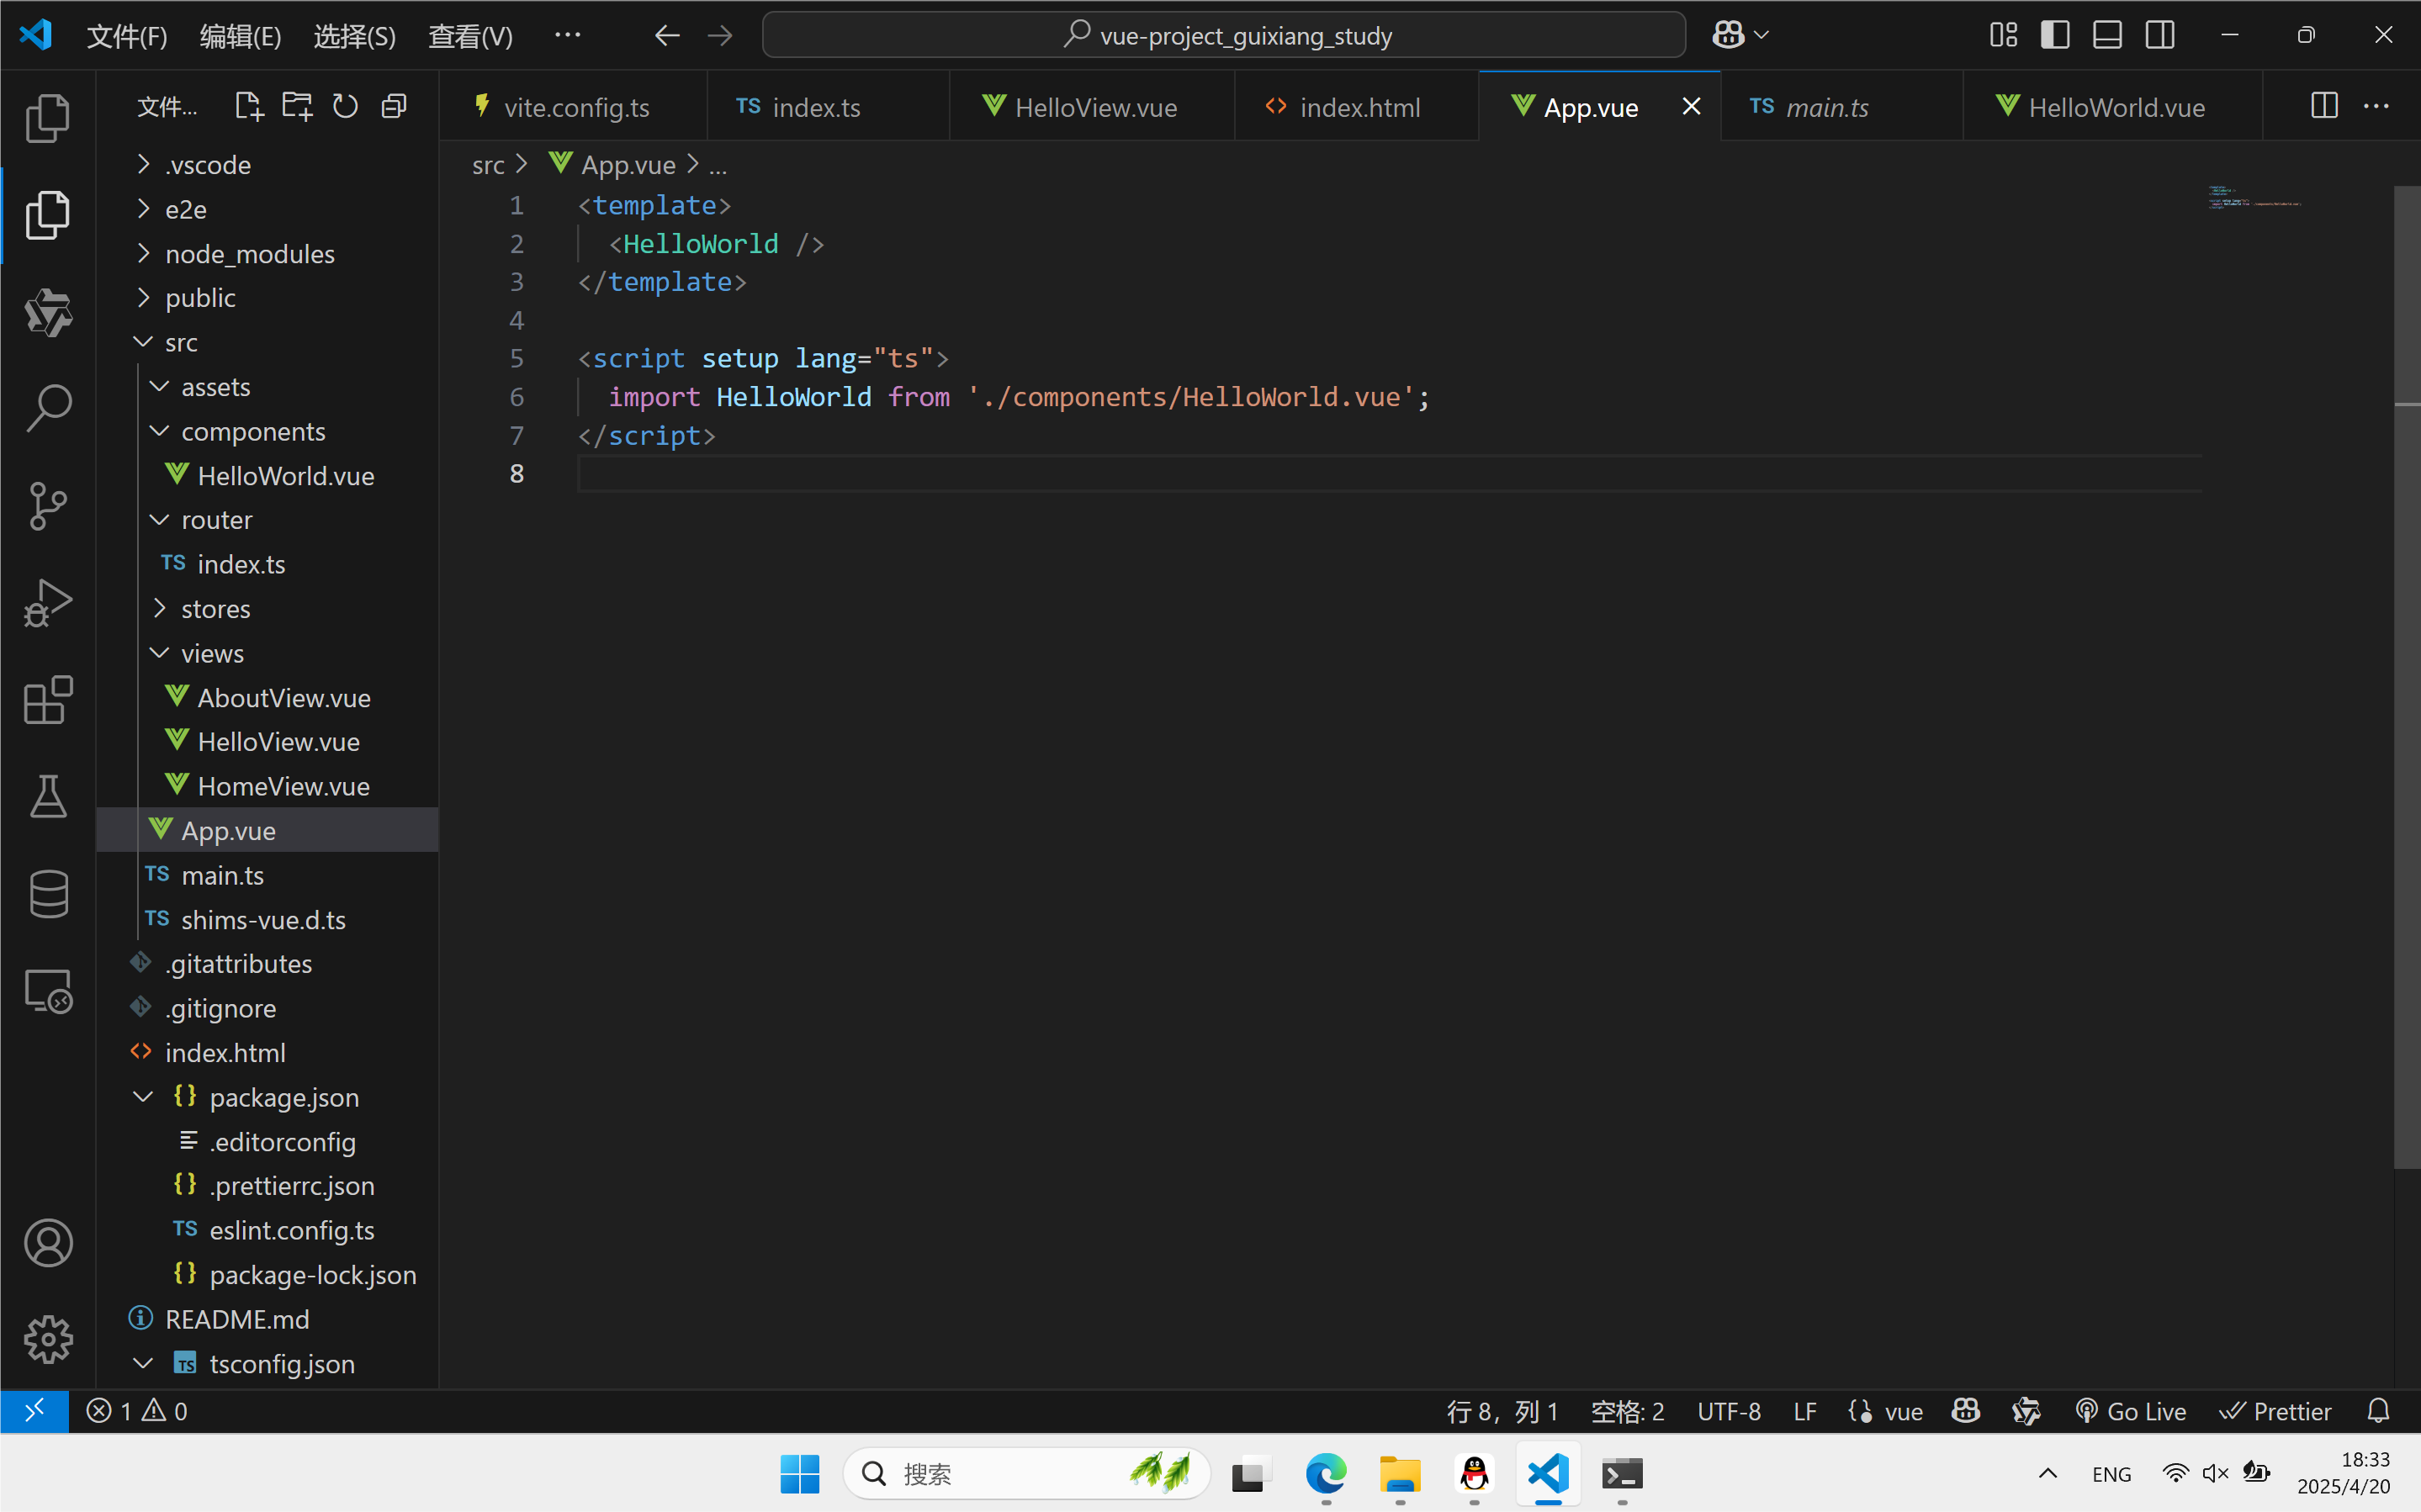Click Prettier in the status bar

[2275, 1411]
